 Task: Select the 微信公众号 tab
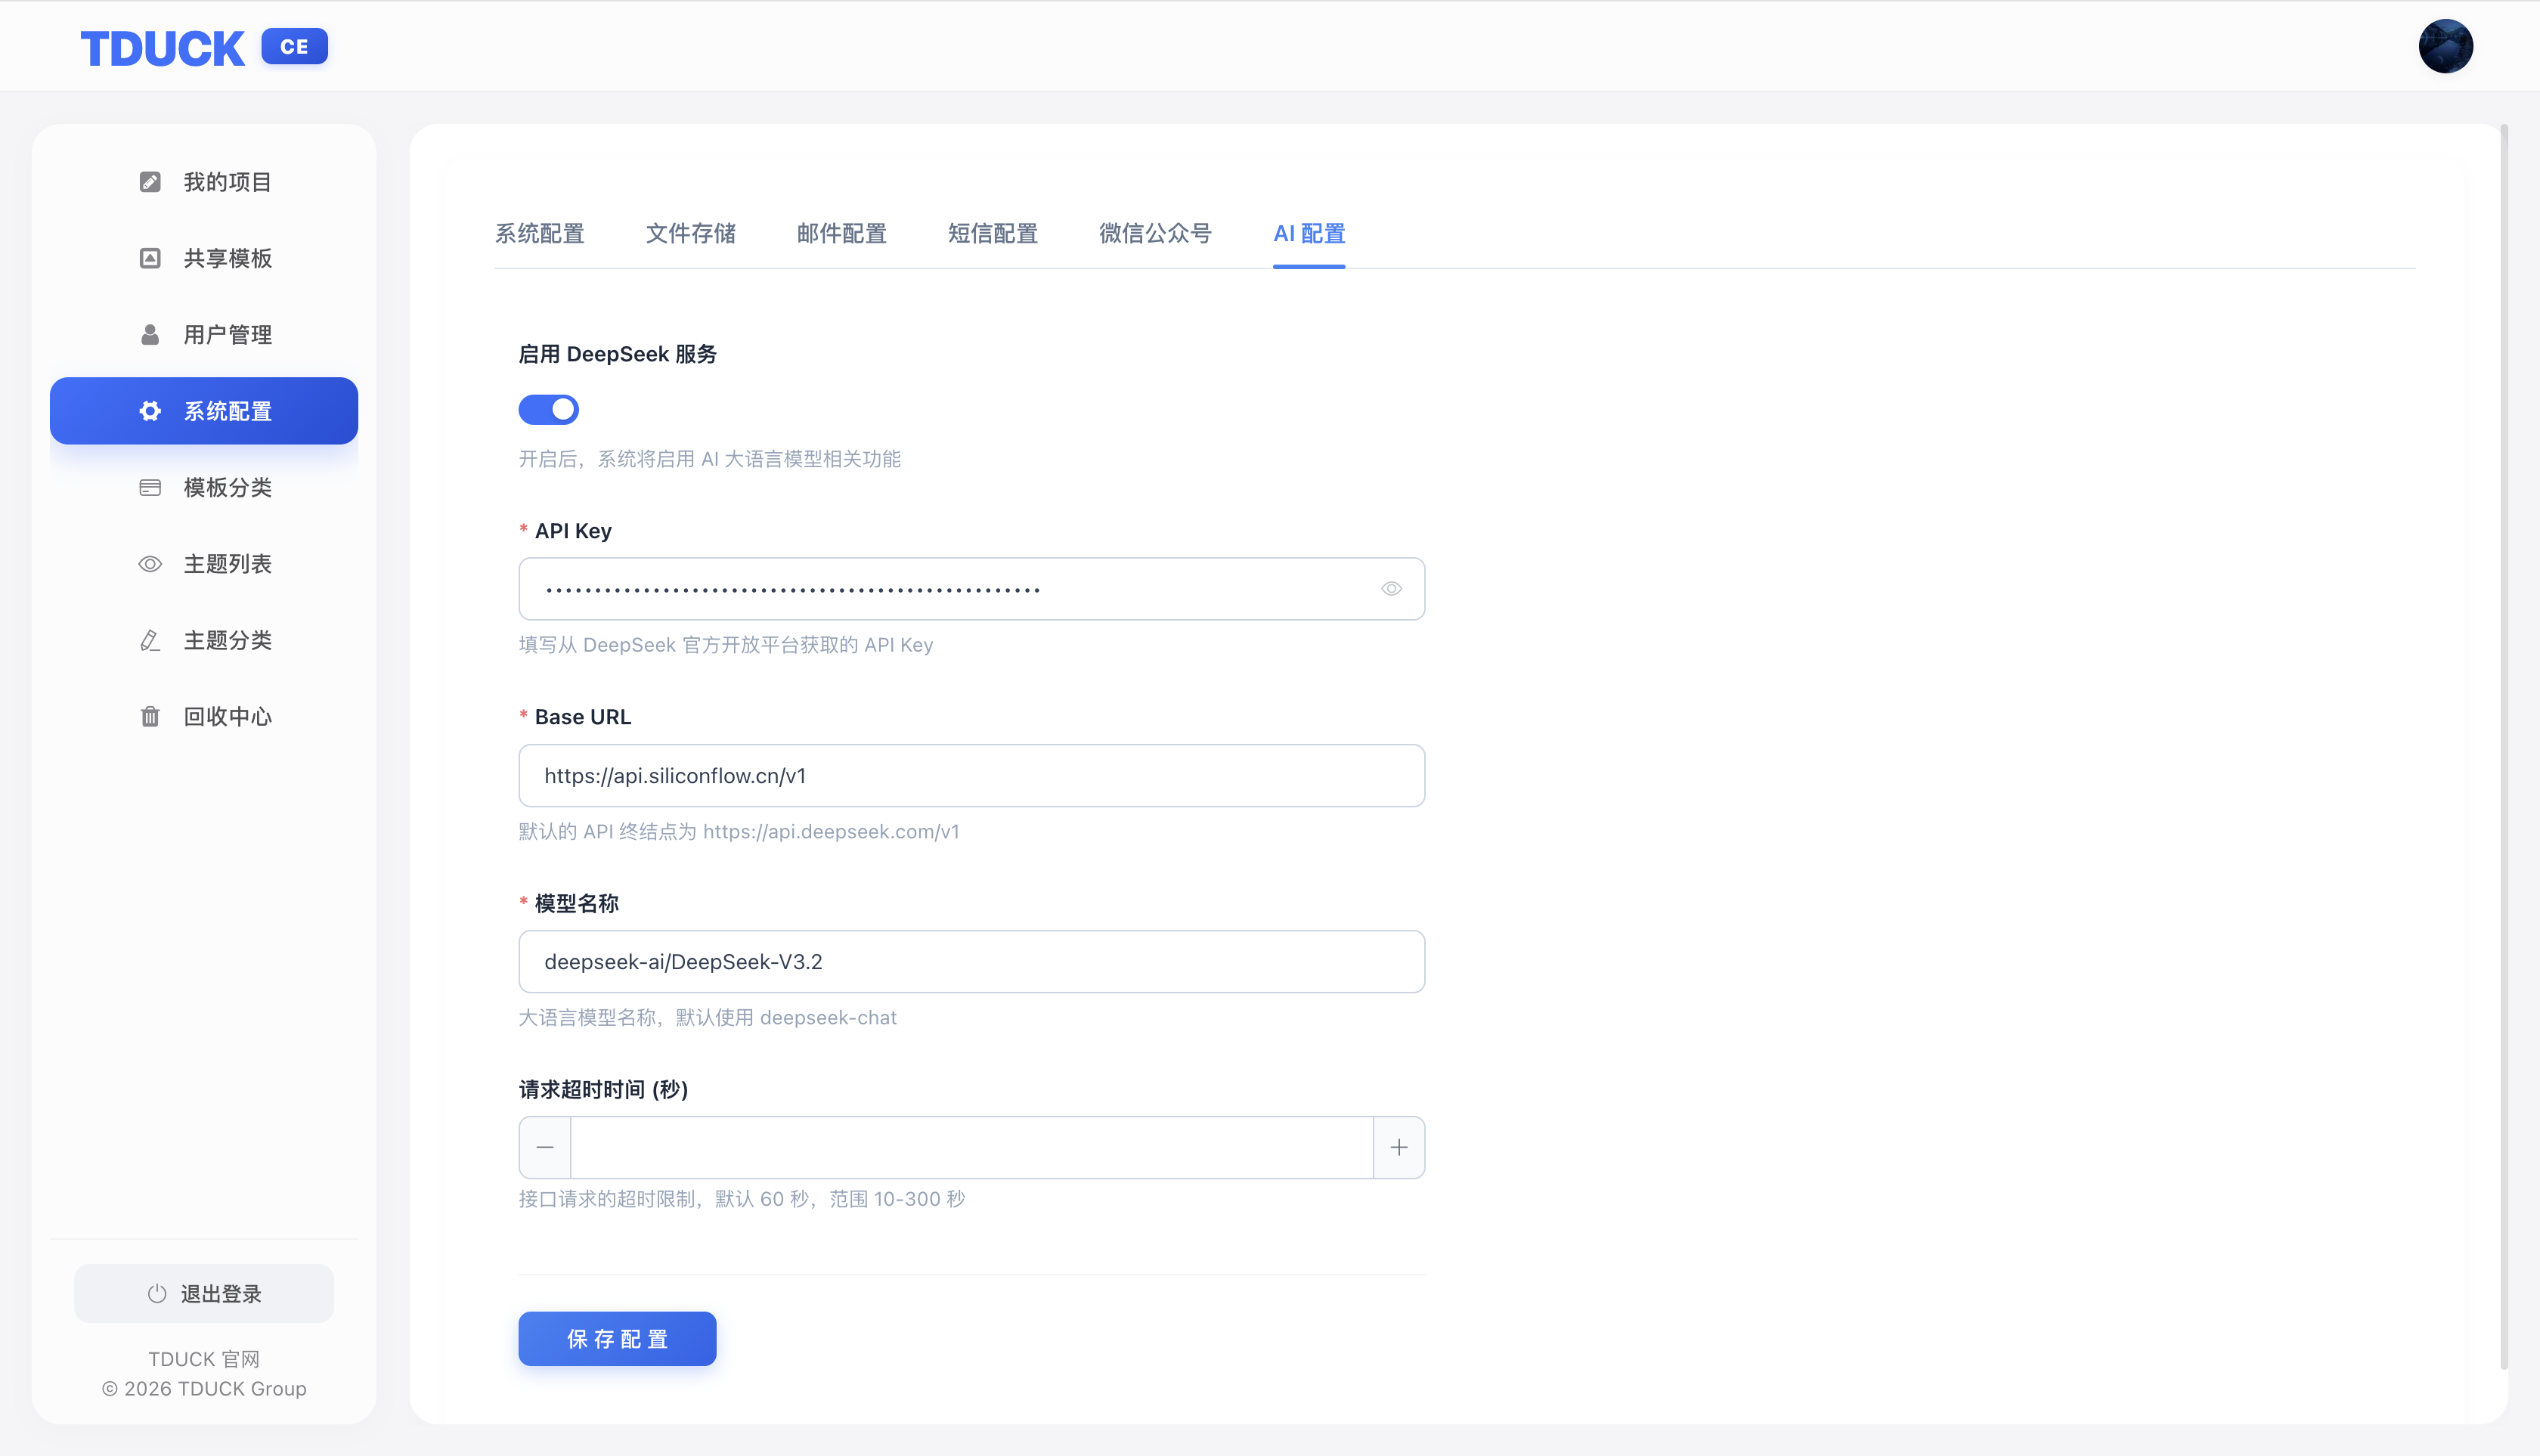[1155, 234]
